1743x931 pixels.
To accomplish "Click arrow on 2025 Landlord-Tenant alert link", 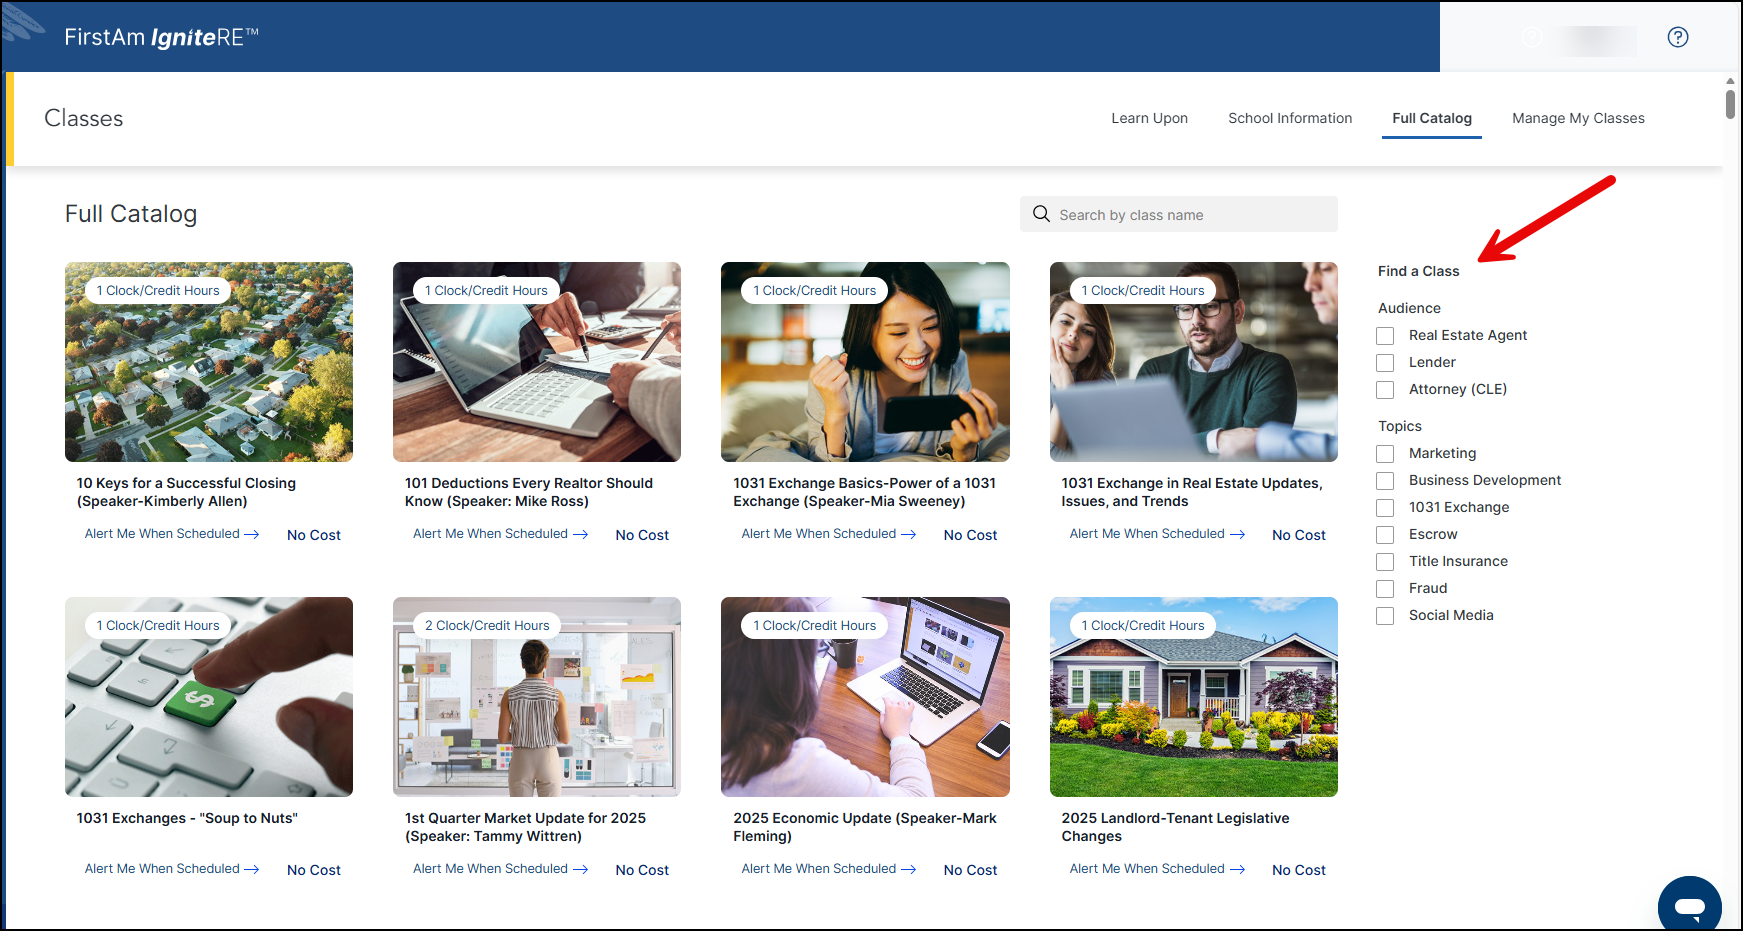I will coord(1237,870).
